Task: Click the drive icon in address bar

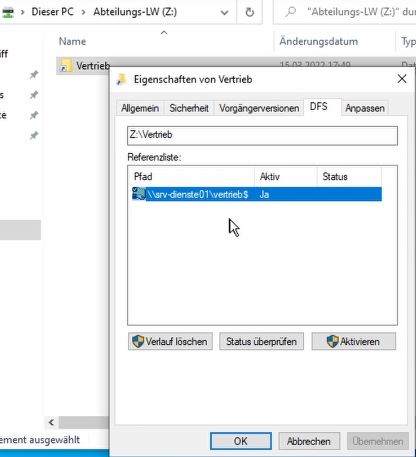Action: point(8,13)
